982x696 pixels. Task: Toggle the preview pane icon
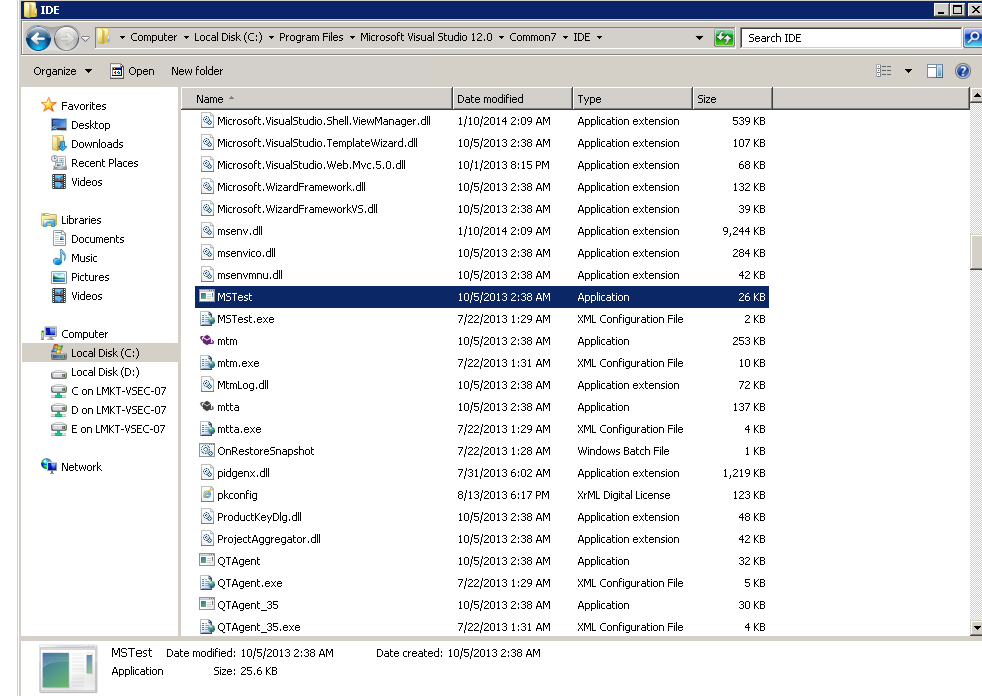[935, 71]
